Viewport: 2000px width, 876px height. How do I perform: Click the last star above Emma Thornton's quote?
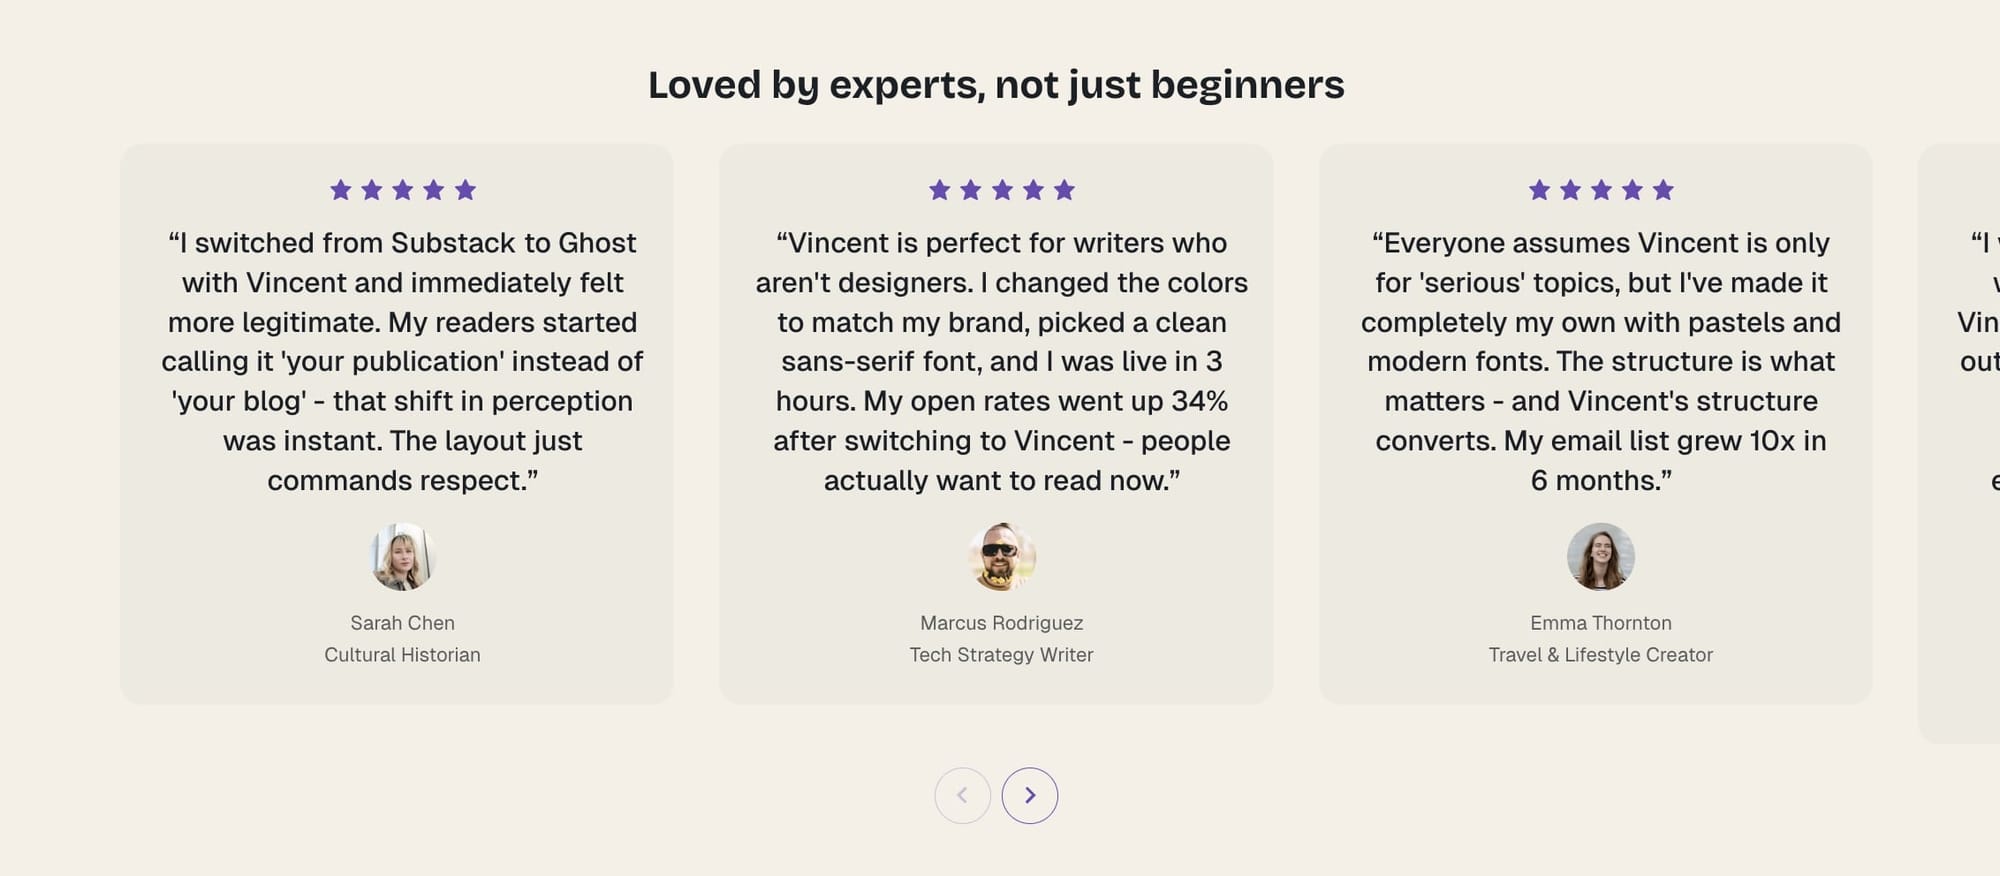(1662, 188)
